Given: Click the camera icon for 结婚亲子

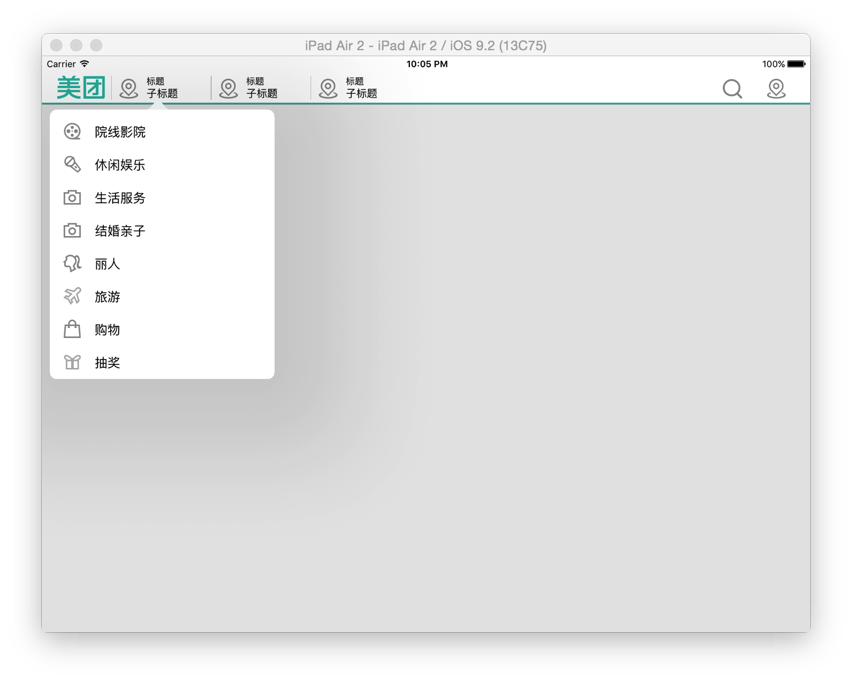Looking at the screenshot, I should [72, 230].
